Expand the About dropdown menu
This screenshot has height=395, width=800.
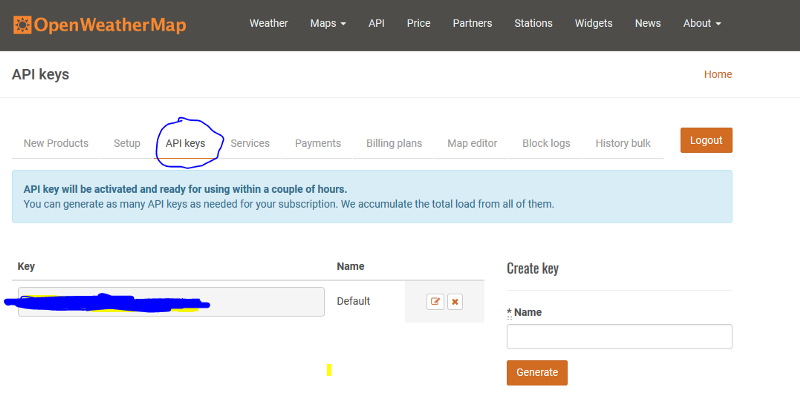pyautogui.click(x=702, y=23)
